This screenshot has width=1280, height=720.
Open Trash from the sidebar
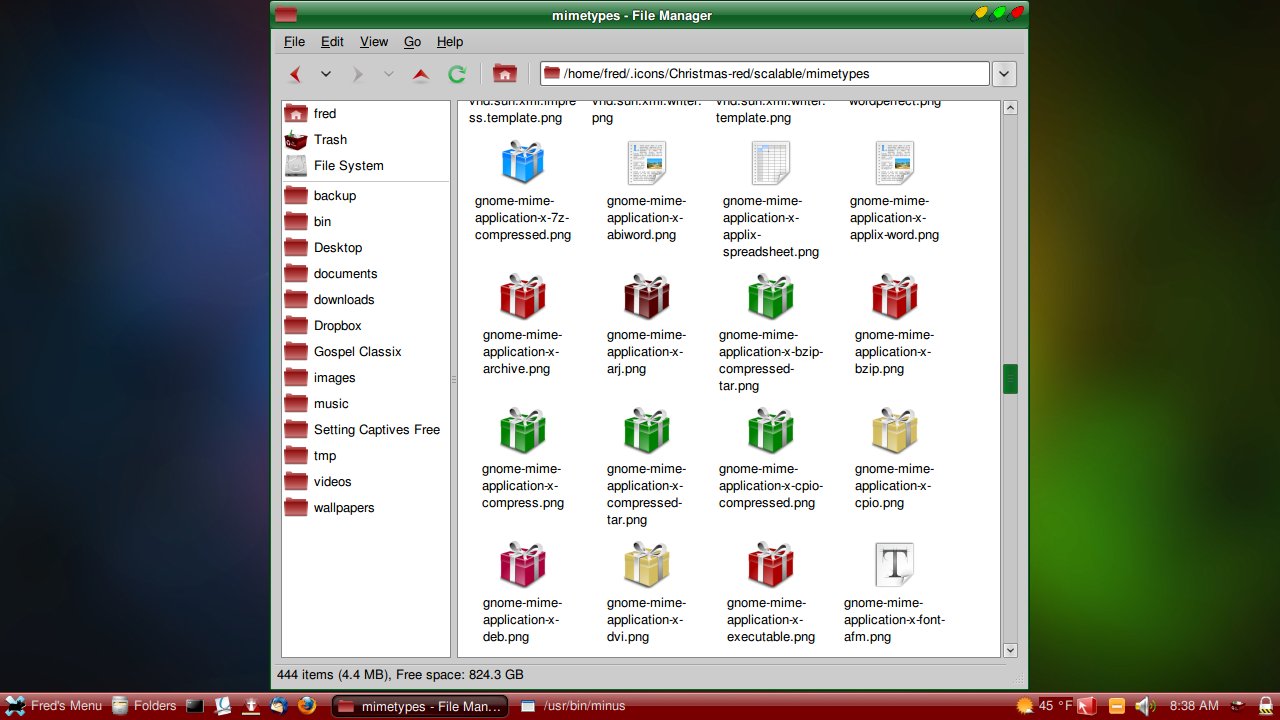click(x=366, y=140)
